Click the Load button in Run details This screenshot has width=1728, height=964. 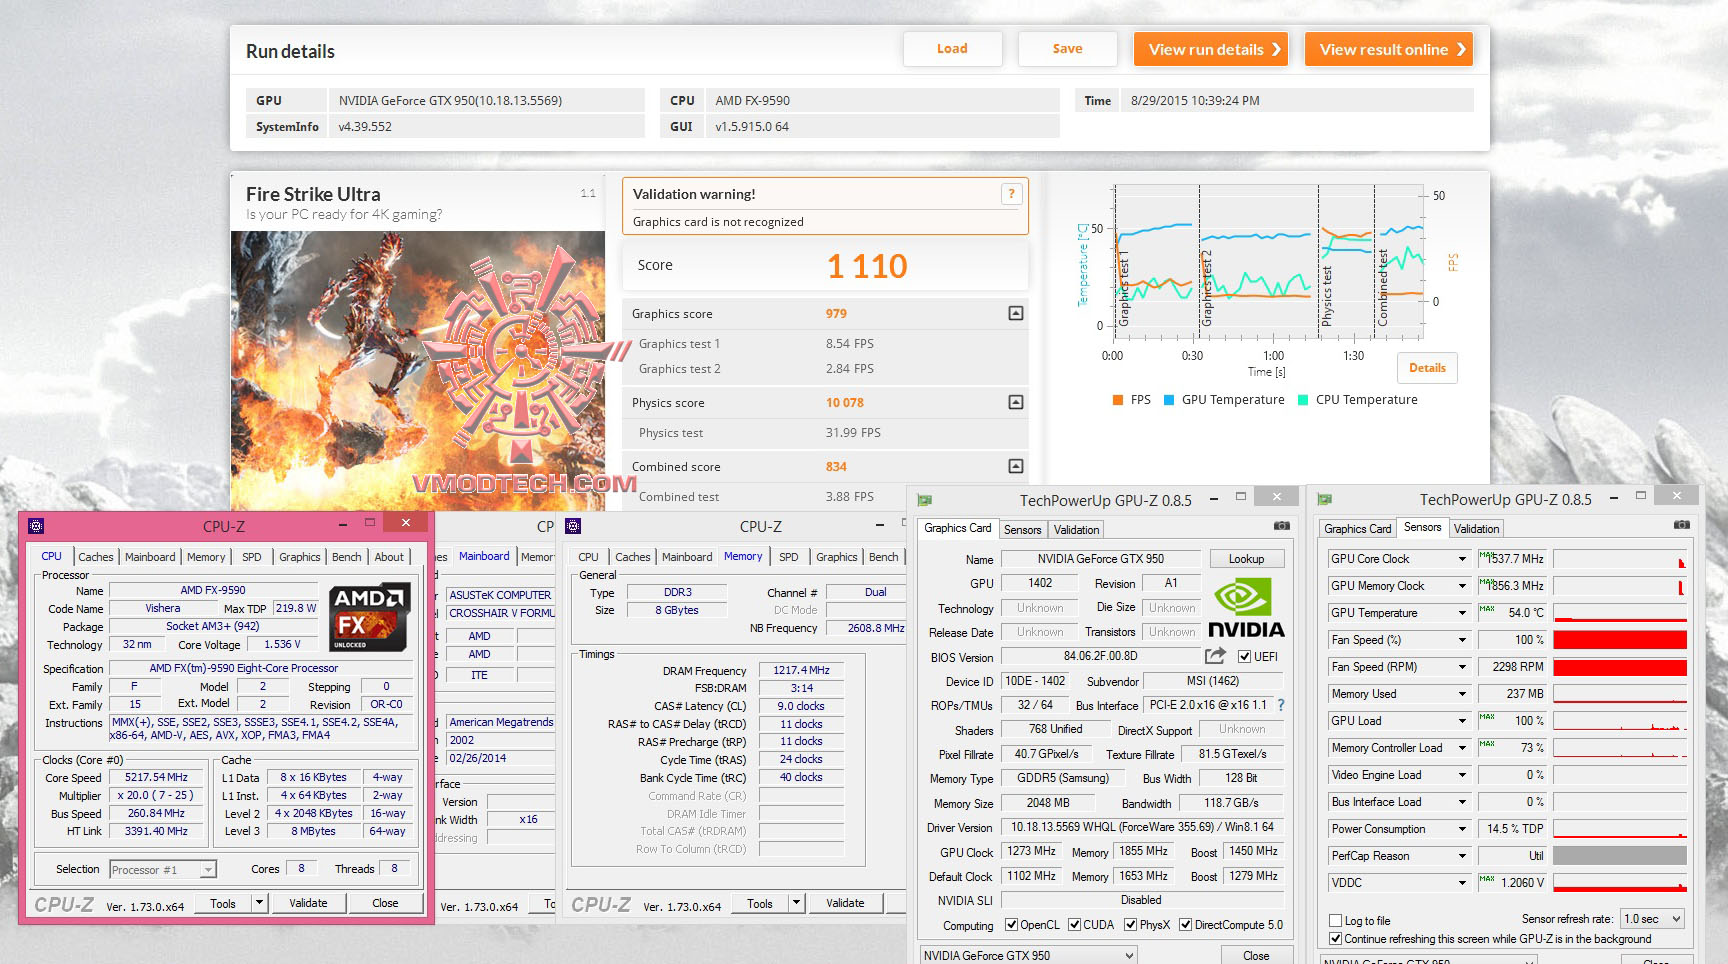point(952,49)
